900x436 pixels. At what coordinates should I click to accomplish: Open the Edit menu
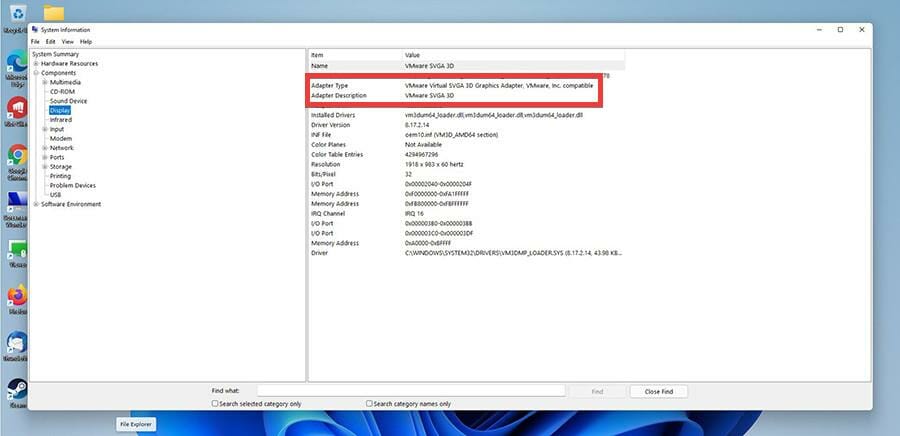(x=51, y=42)
